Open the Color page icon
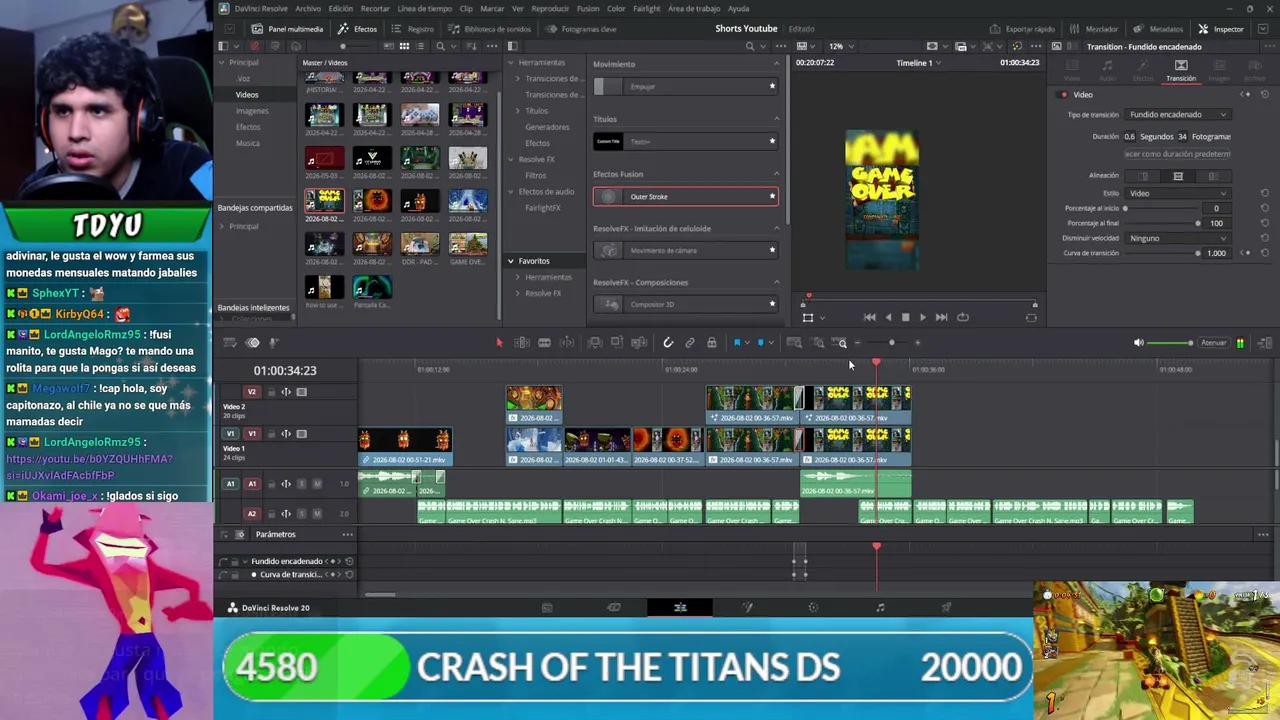1280x720 pixels. click(813, 607)
